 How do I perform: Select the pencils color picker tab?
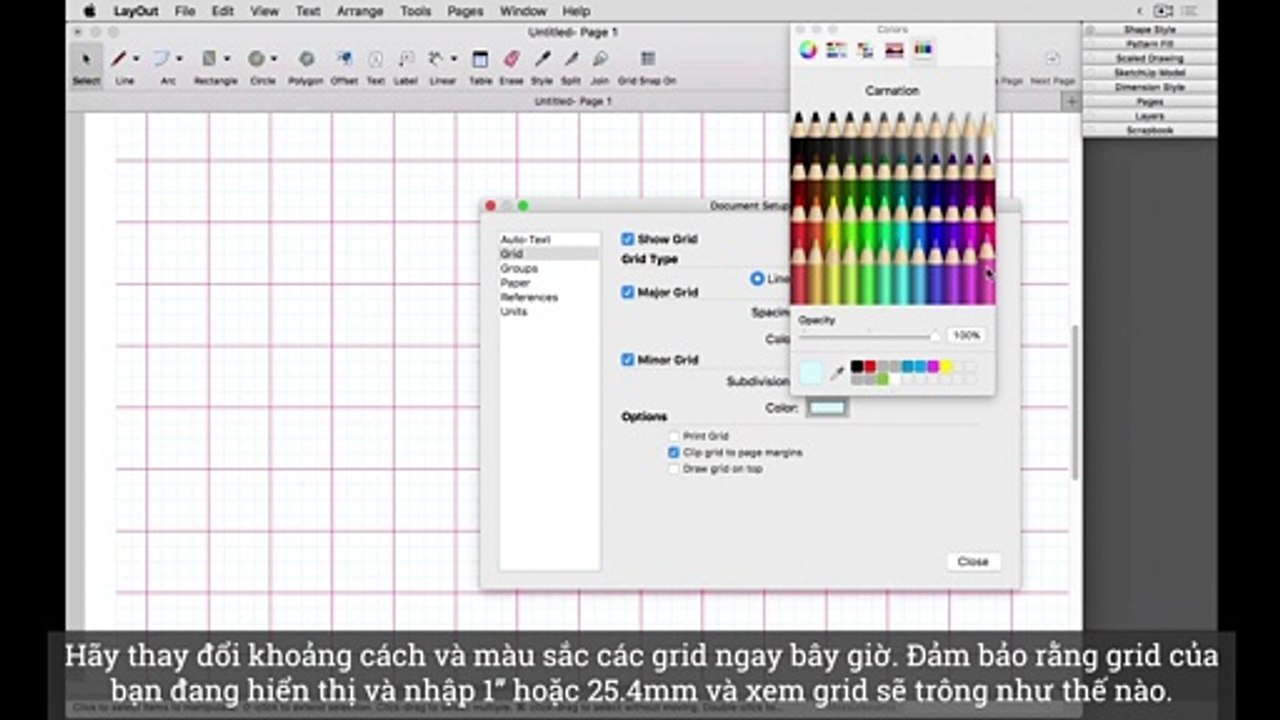point(923,50)
